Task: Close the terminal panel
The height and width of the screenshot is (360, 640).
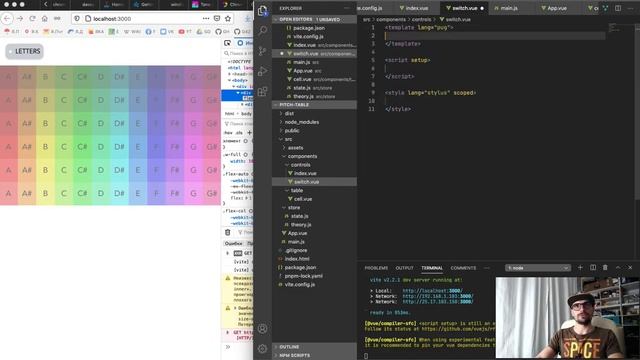Action: click(630, 267)
